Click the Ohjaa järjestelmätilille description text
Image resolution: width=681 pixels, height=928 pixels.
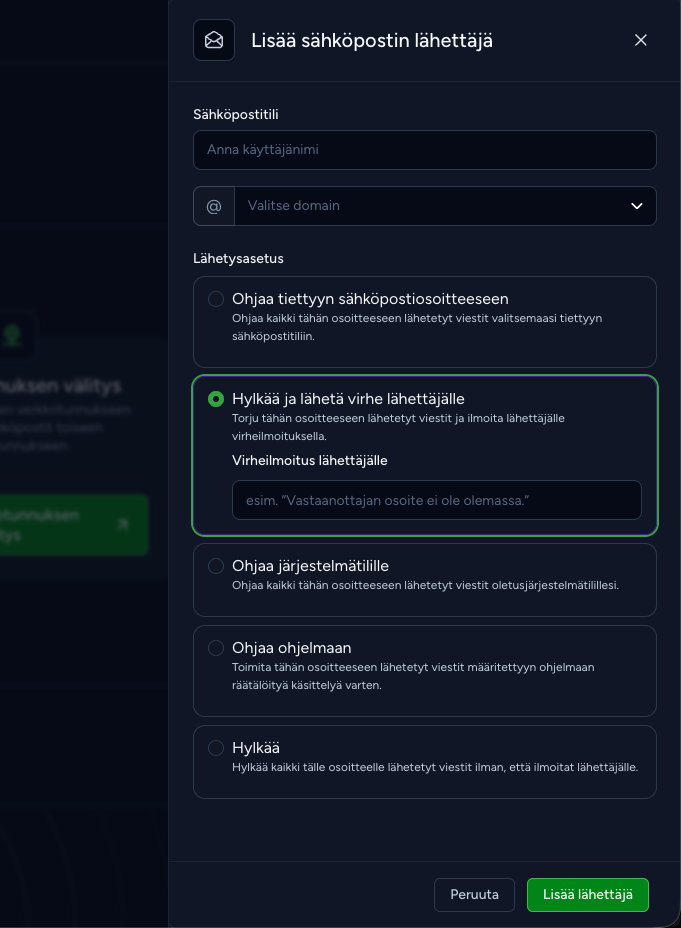pyautogui.click(x=425, y=585)
